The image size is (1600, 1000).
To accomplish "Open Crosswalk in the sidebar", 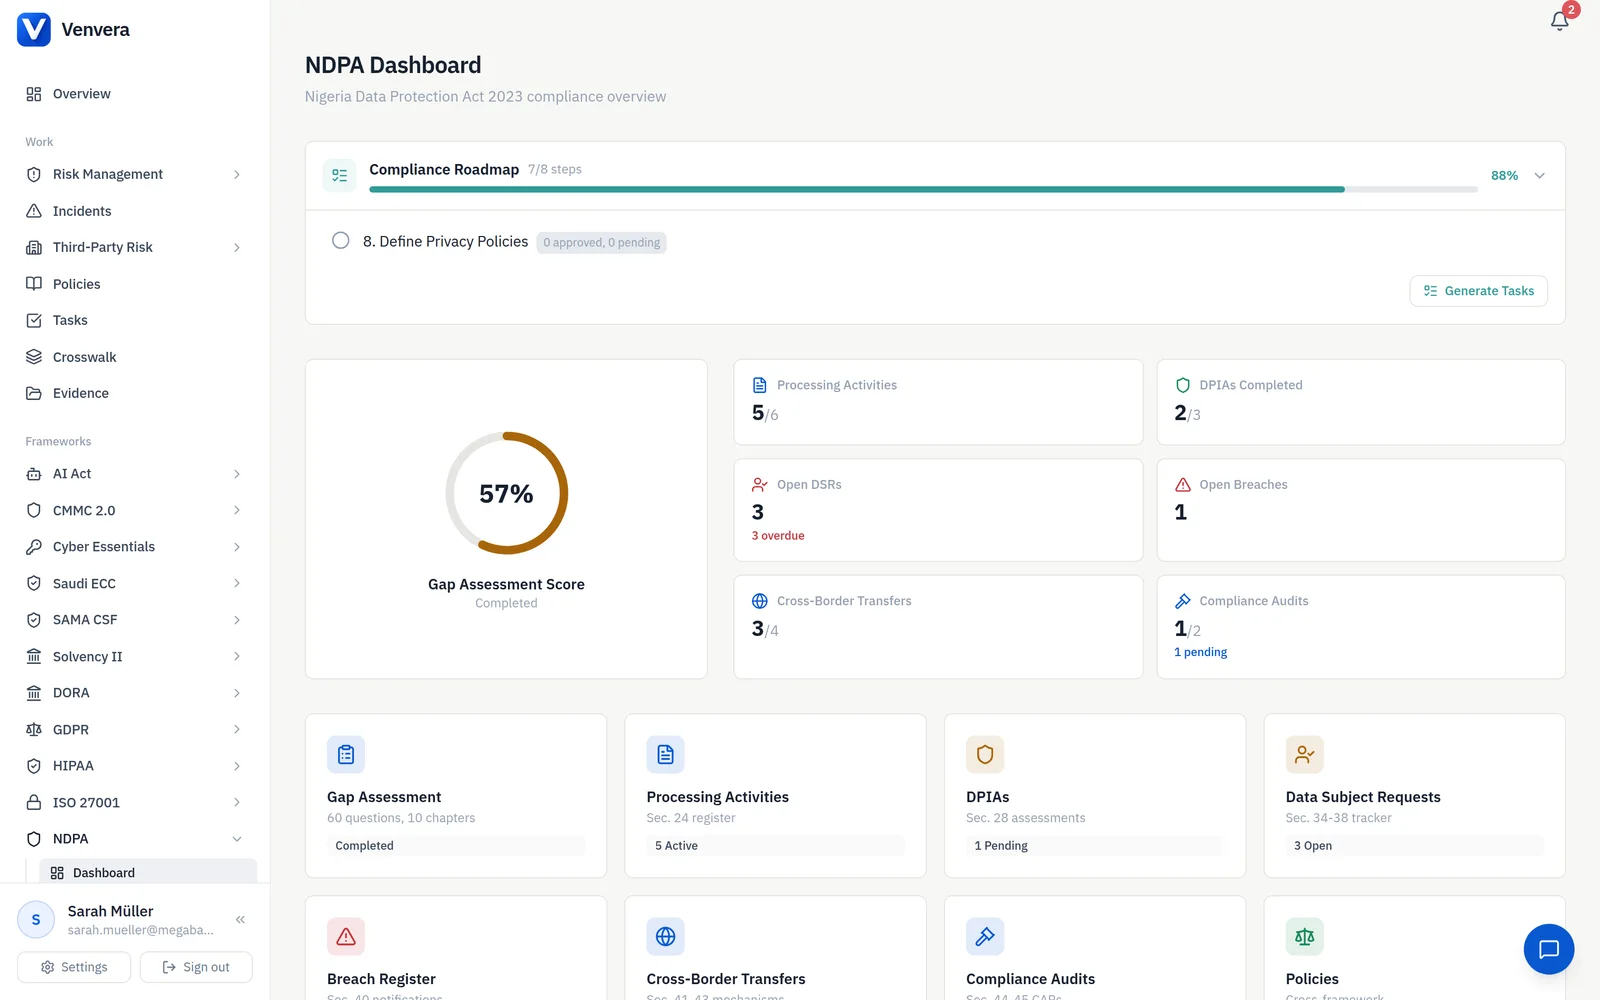I will click(x=135, y=357).
